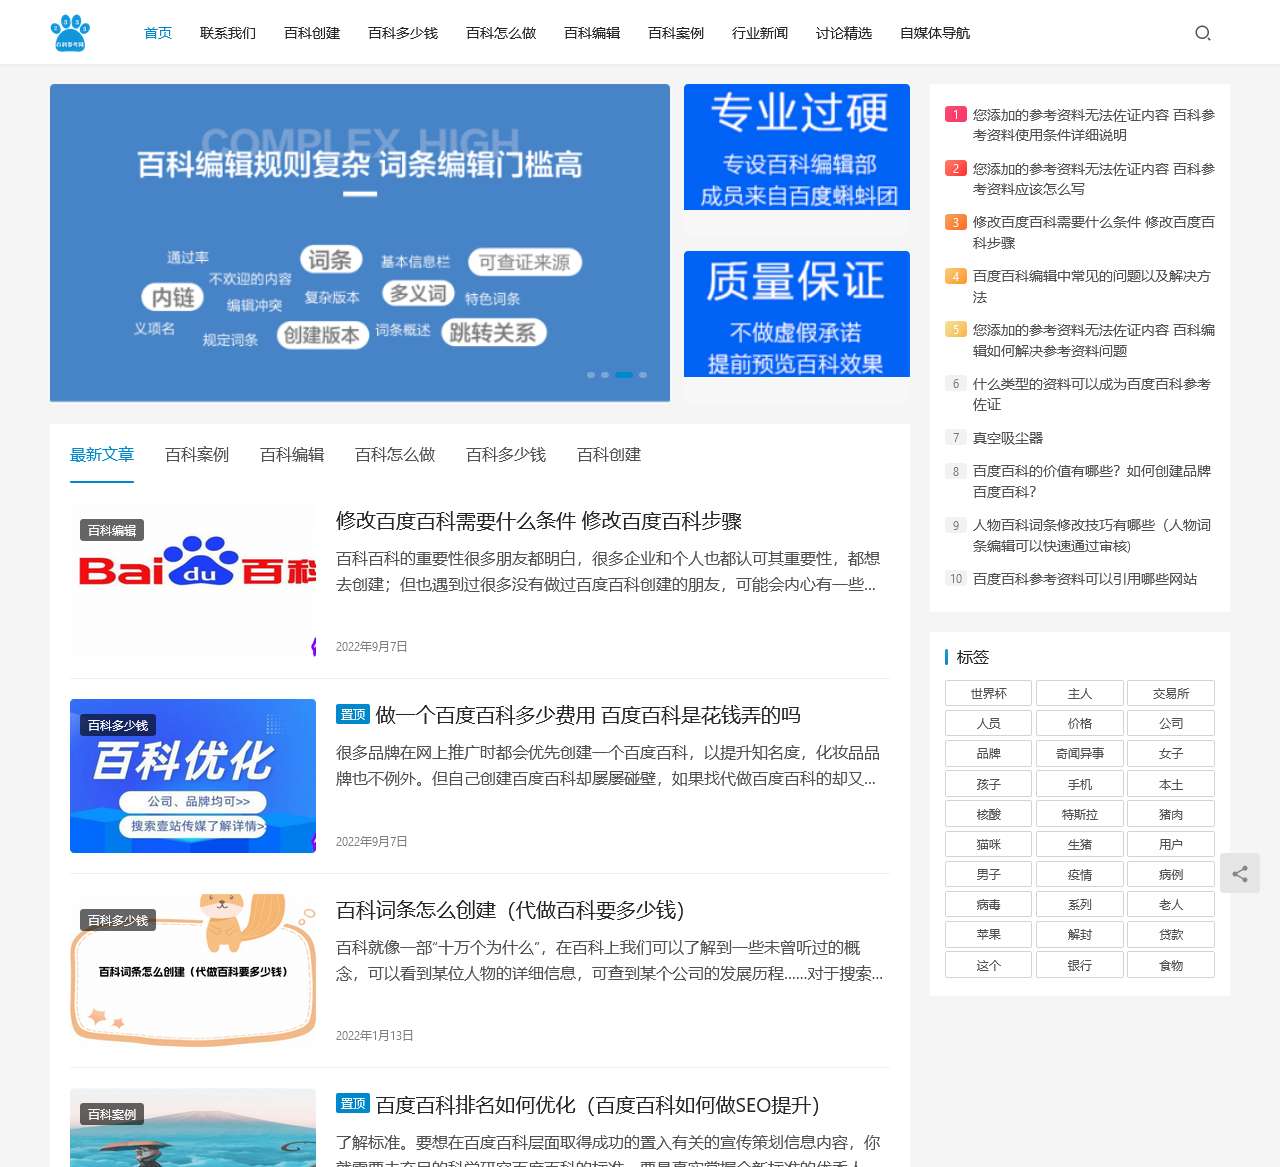The image size is (1280, 1167).
Task: Select the 奇闻异事 tag
Action: pyautogui.click(x=1080, y=753)
